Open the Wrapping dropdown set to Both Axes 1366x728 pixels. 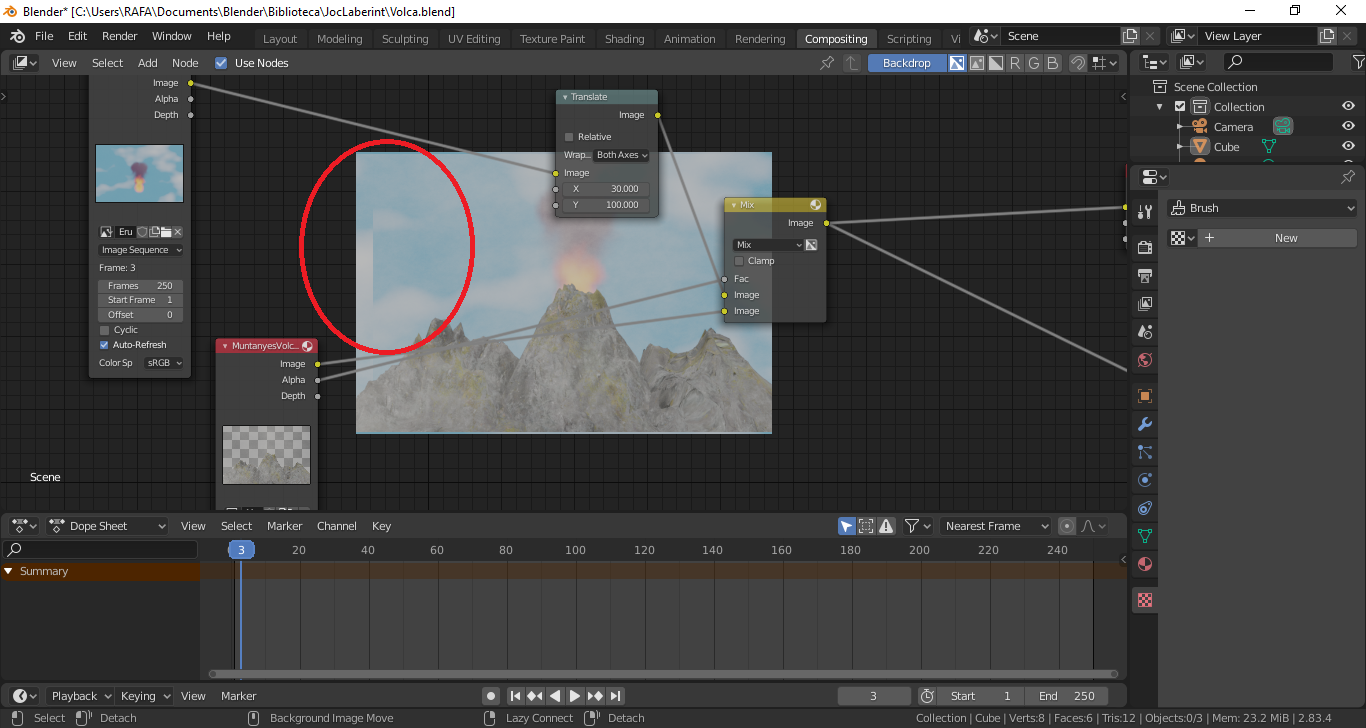[x=621, y=155]
